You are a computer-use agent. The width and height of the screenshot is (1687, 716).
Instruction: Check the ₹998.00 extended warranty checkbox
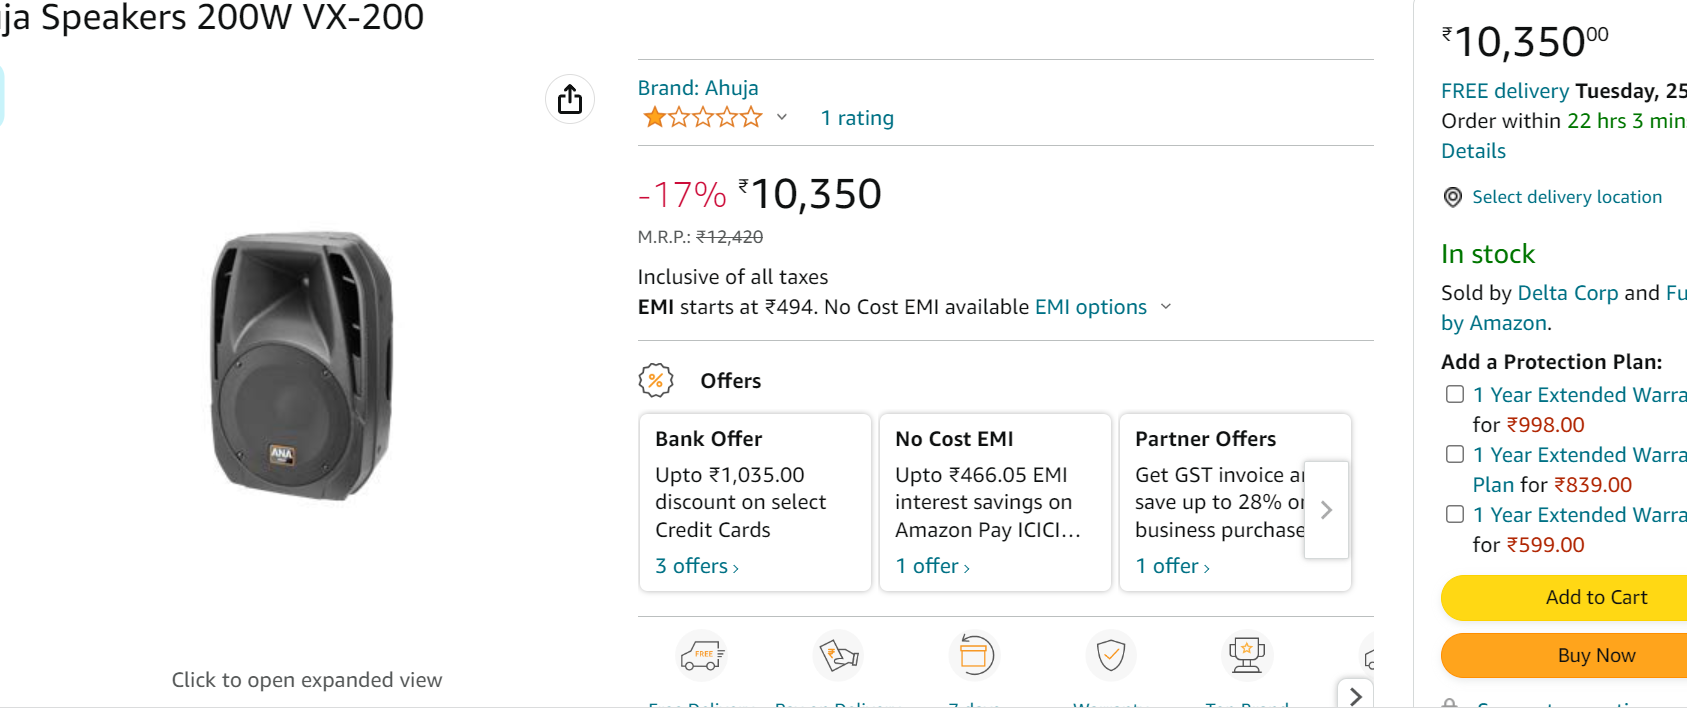click(x=1455, y=394)
